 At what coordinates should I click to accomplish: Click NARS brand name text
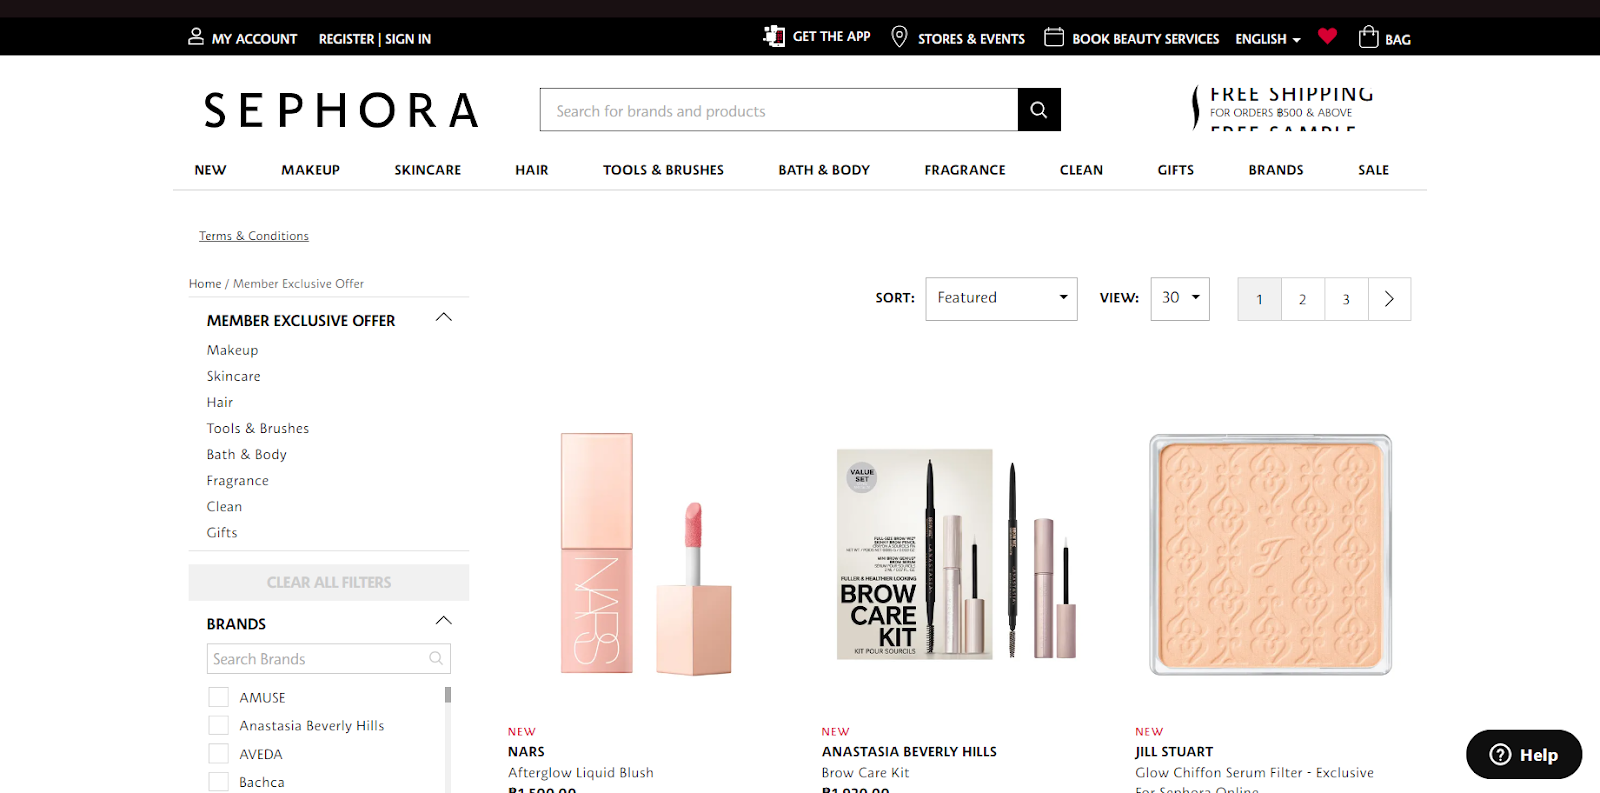pos(526,752)
